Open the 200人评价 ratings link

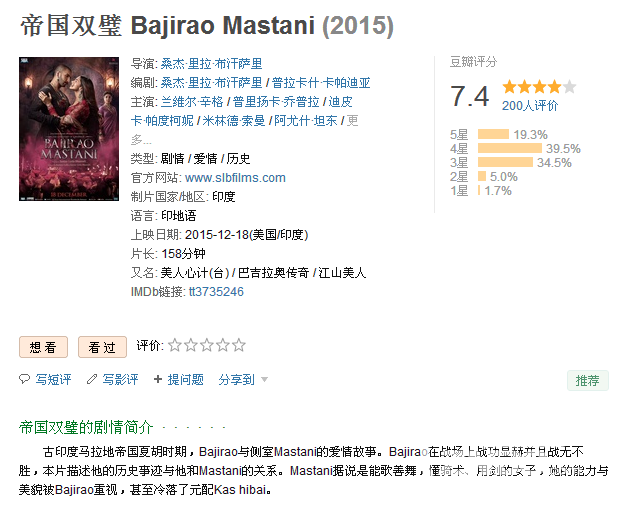pyautogui.click(x=530, y=106)
